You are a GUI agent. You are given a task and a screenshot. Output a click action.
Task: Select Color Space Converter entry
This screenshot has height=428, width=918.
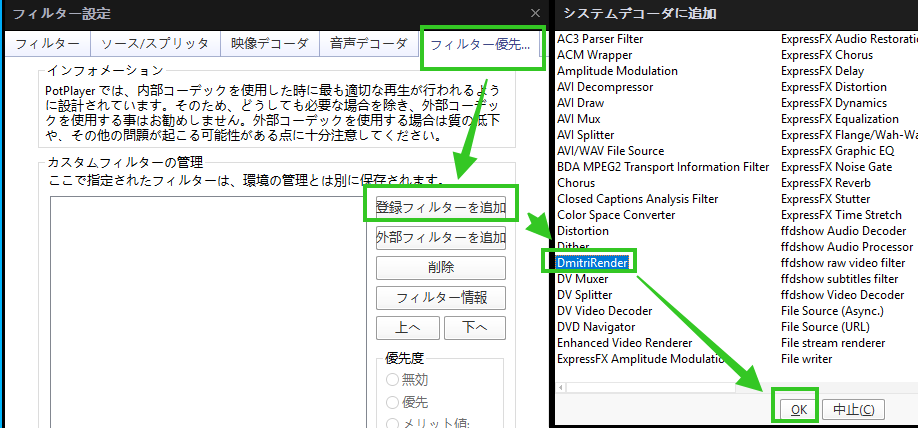(x=616, y=215)
